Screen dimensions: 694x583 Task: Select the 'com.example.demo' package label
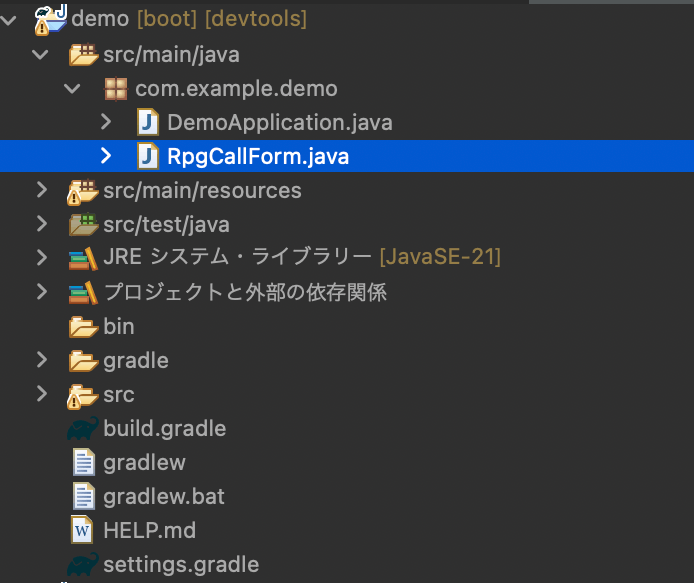[236, 89]
